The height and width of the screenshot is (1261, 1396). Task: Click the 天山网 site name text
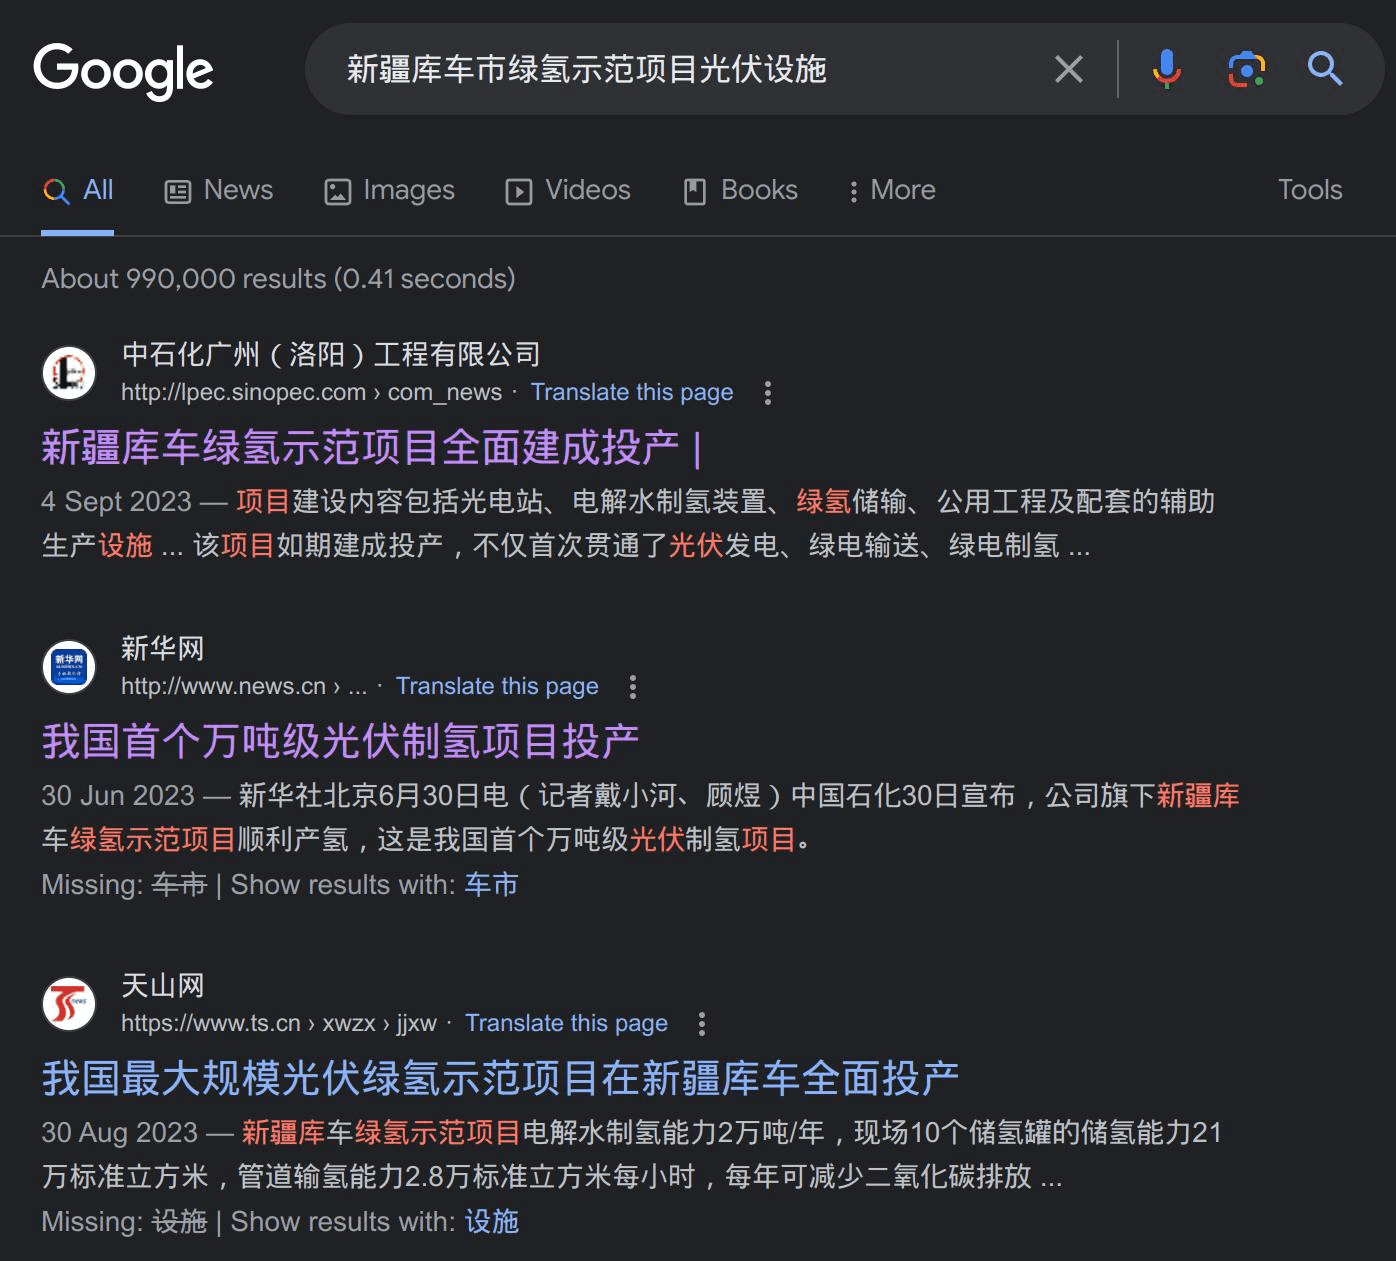pos(162,986)
